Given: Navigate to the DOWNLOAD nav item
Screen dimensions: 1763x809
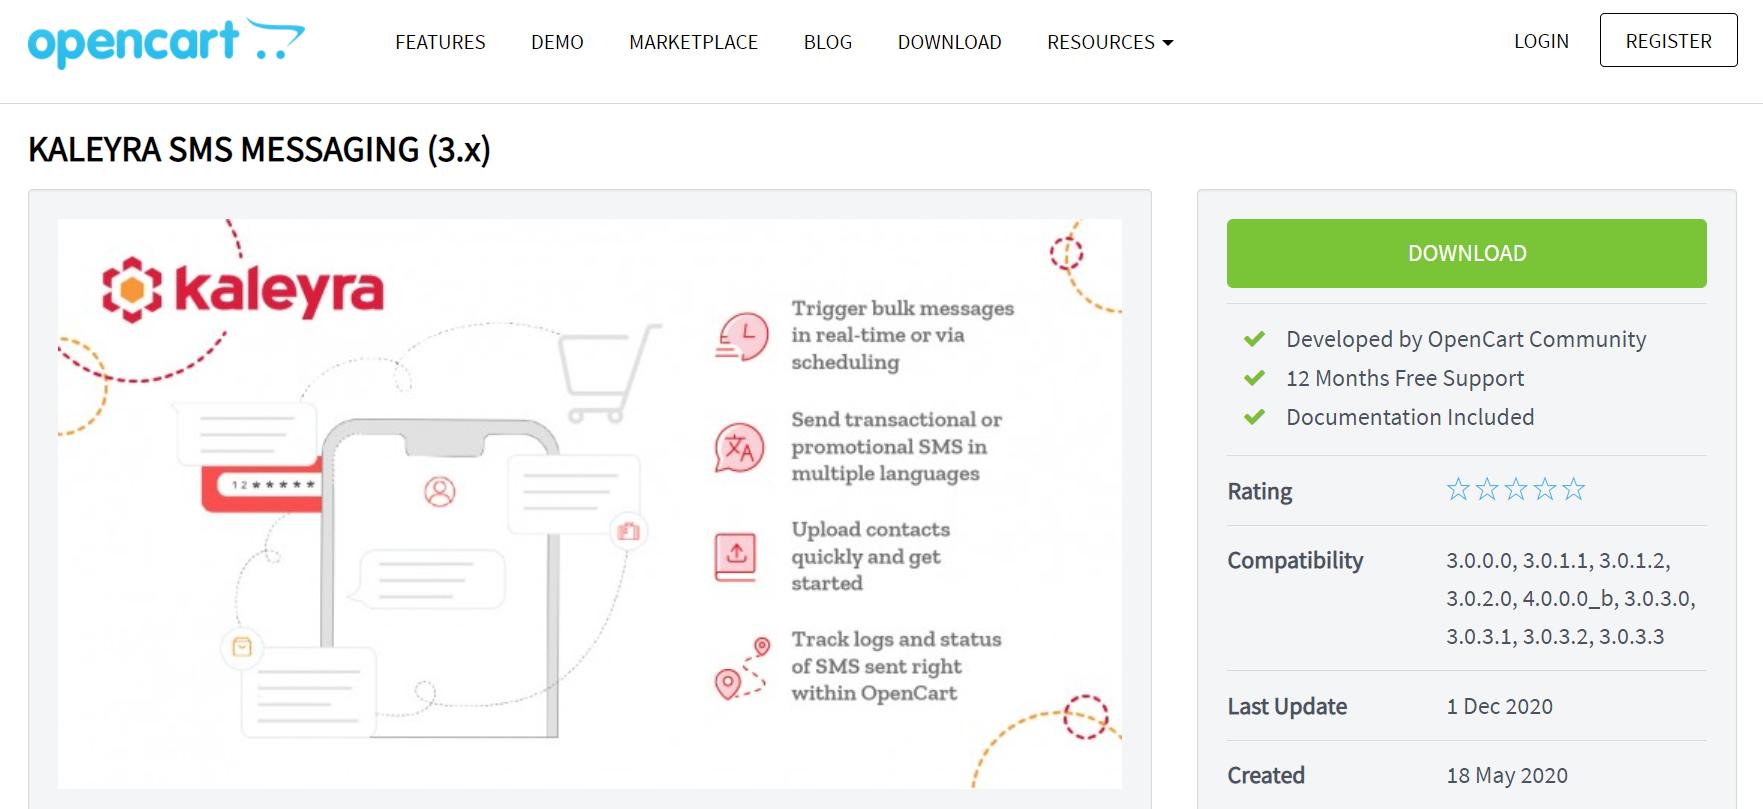Looking at the screenshot, I should pos(949,42).
